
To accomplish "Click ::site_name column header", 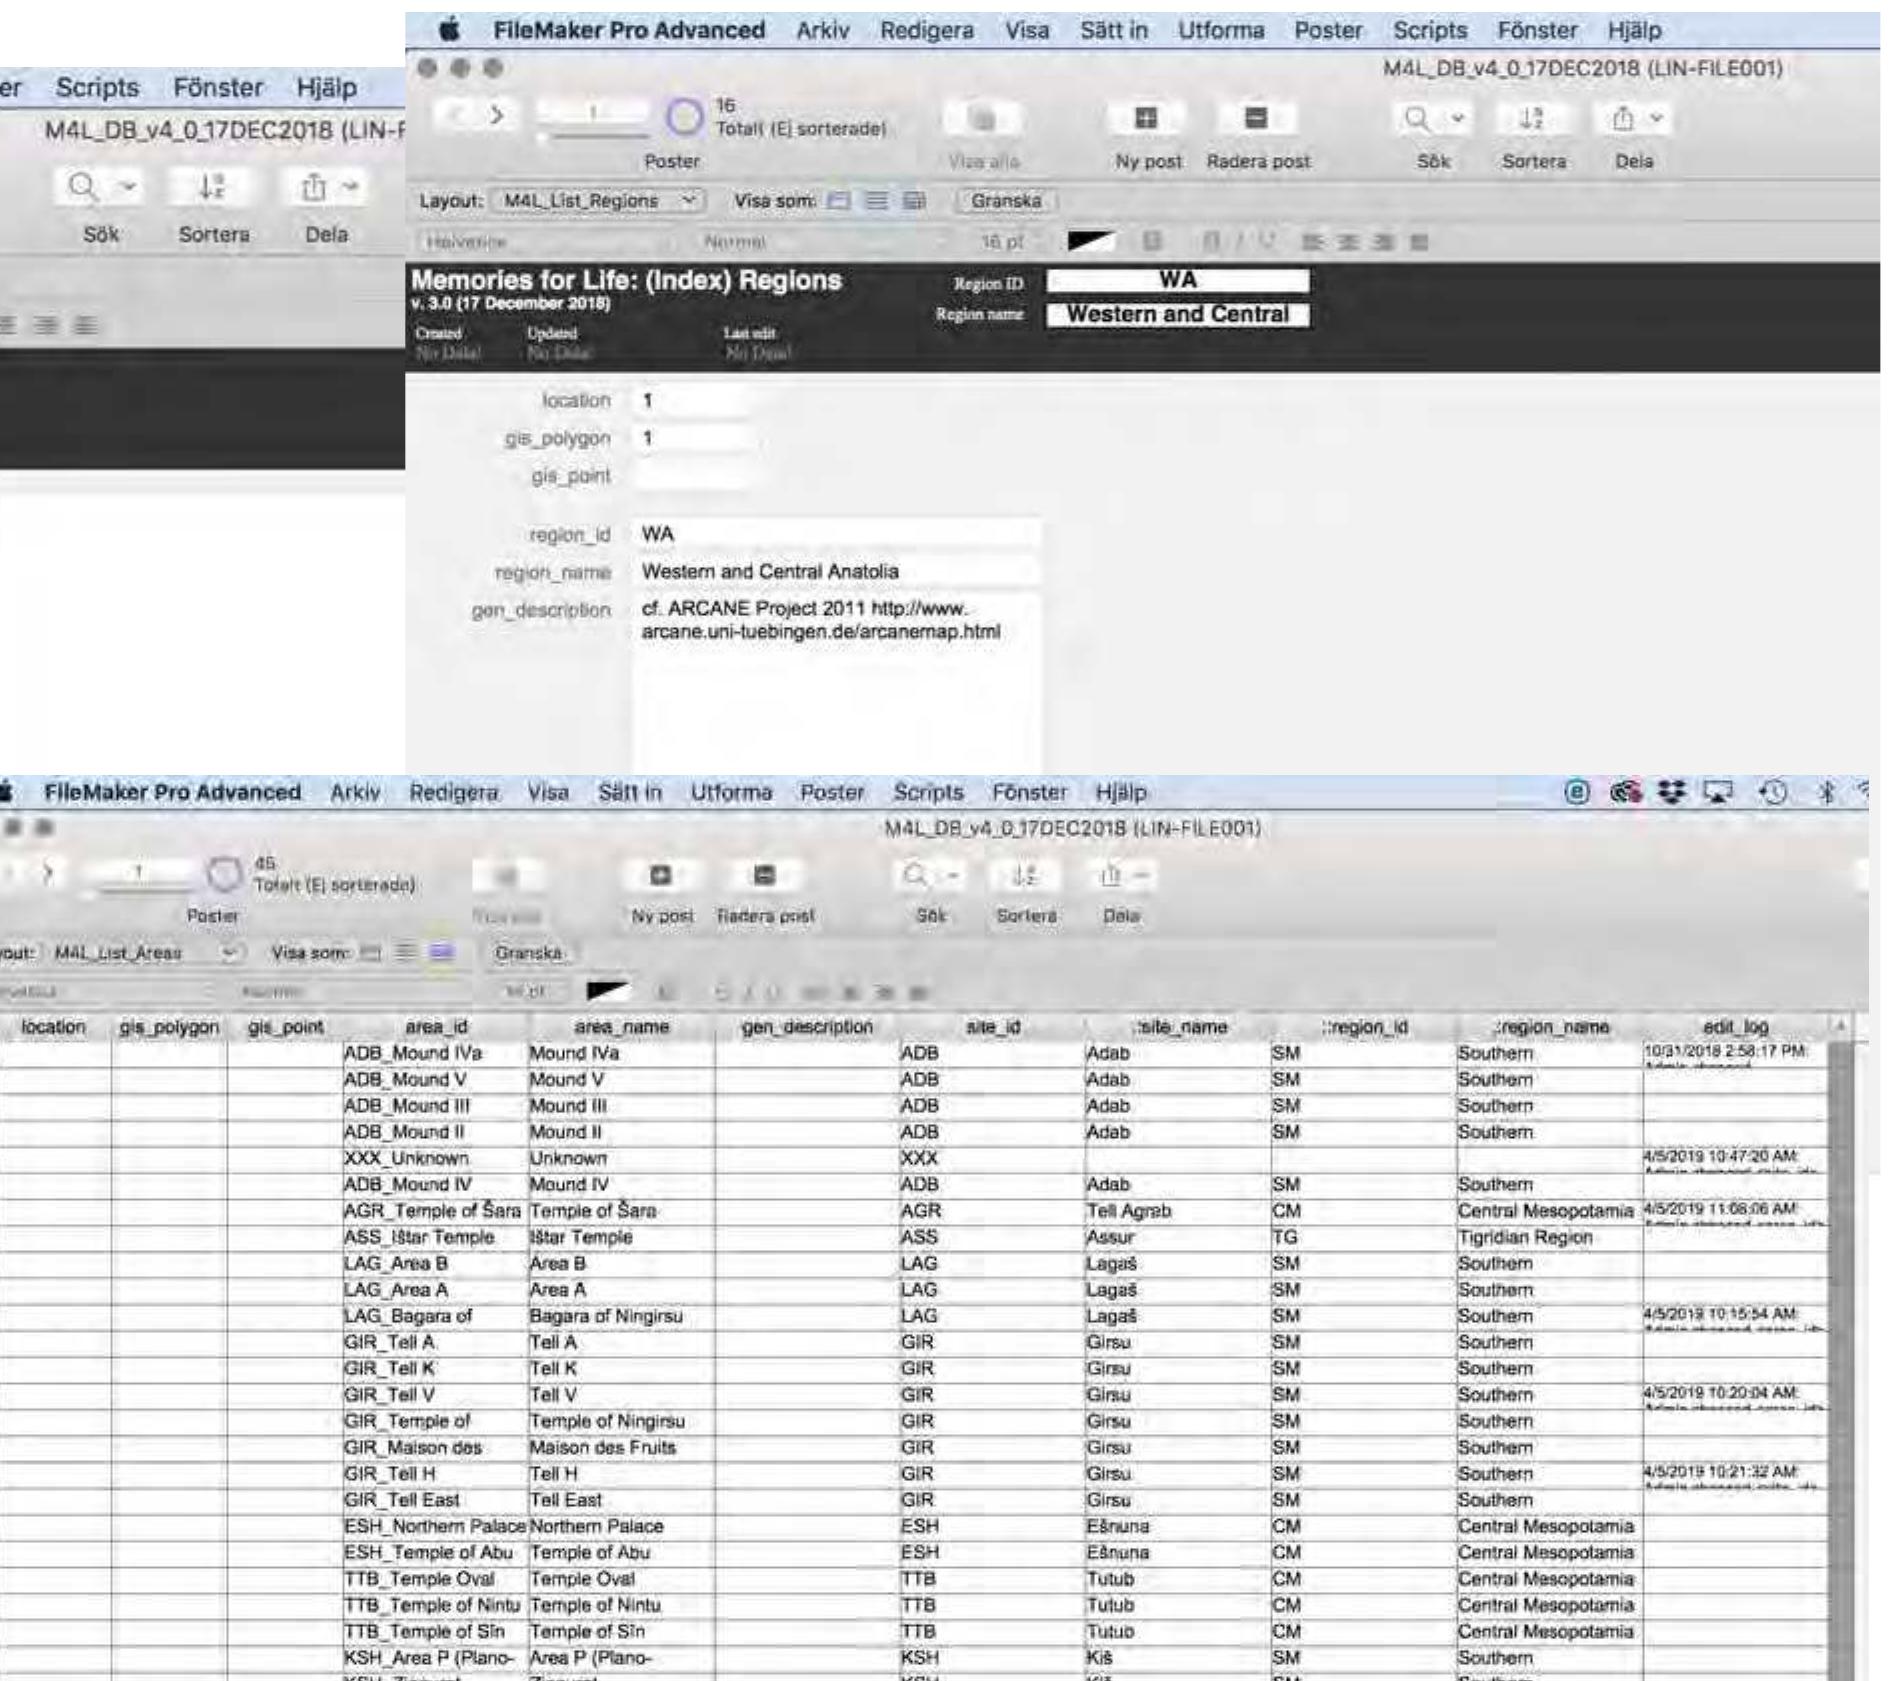I will click(x=1178, y=1027).
